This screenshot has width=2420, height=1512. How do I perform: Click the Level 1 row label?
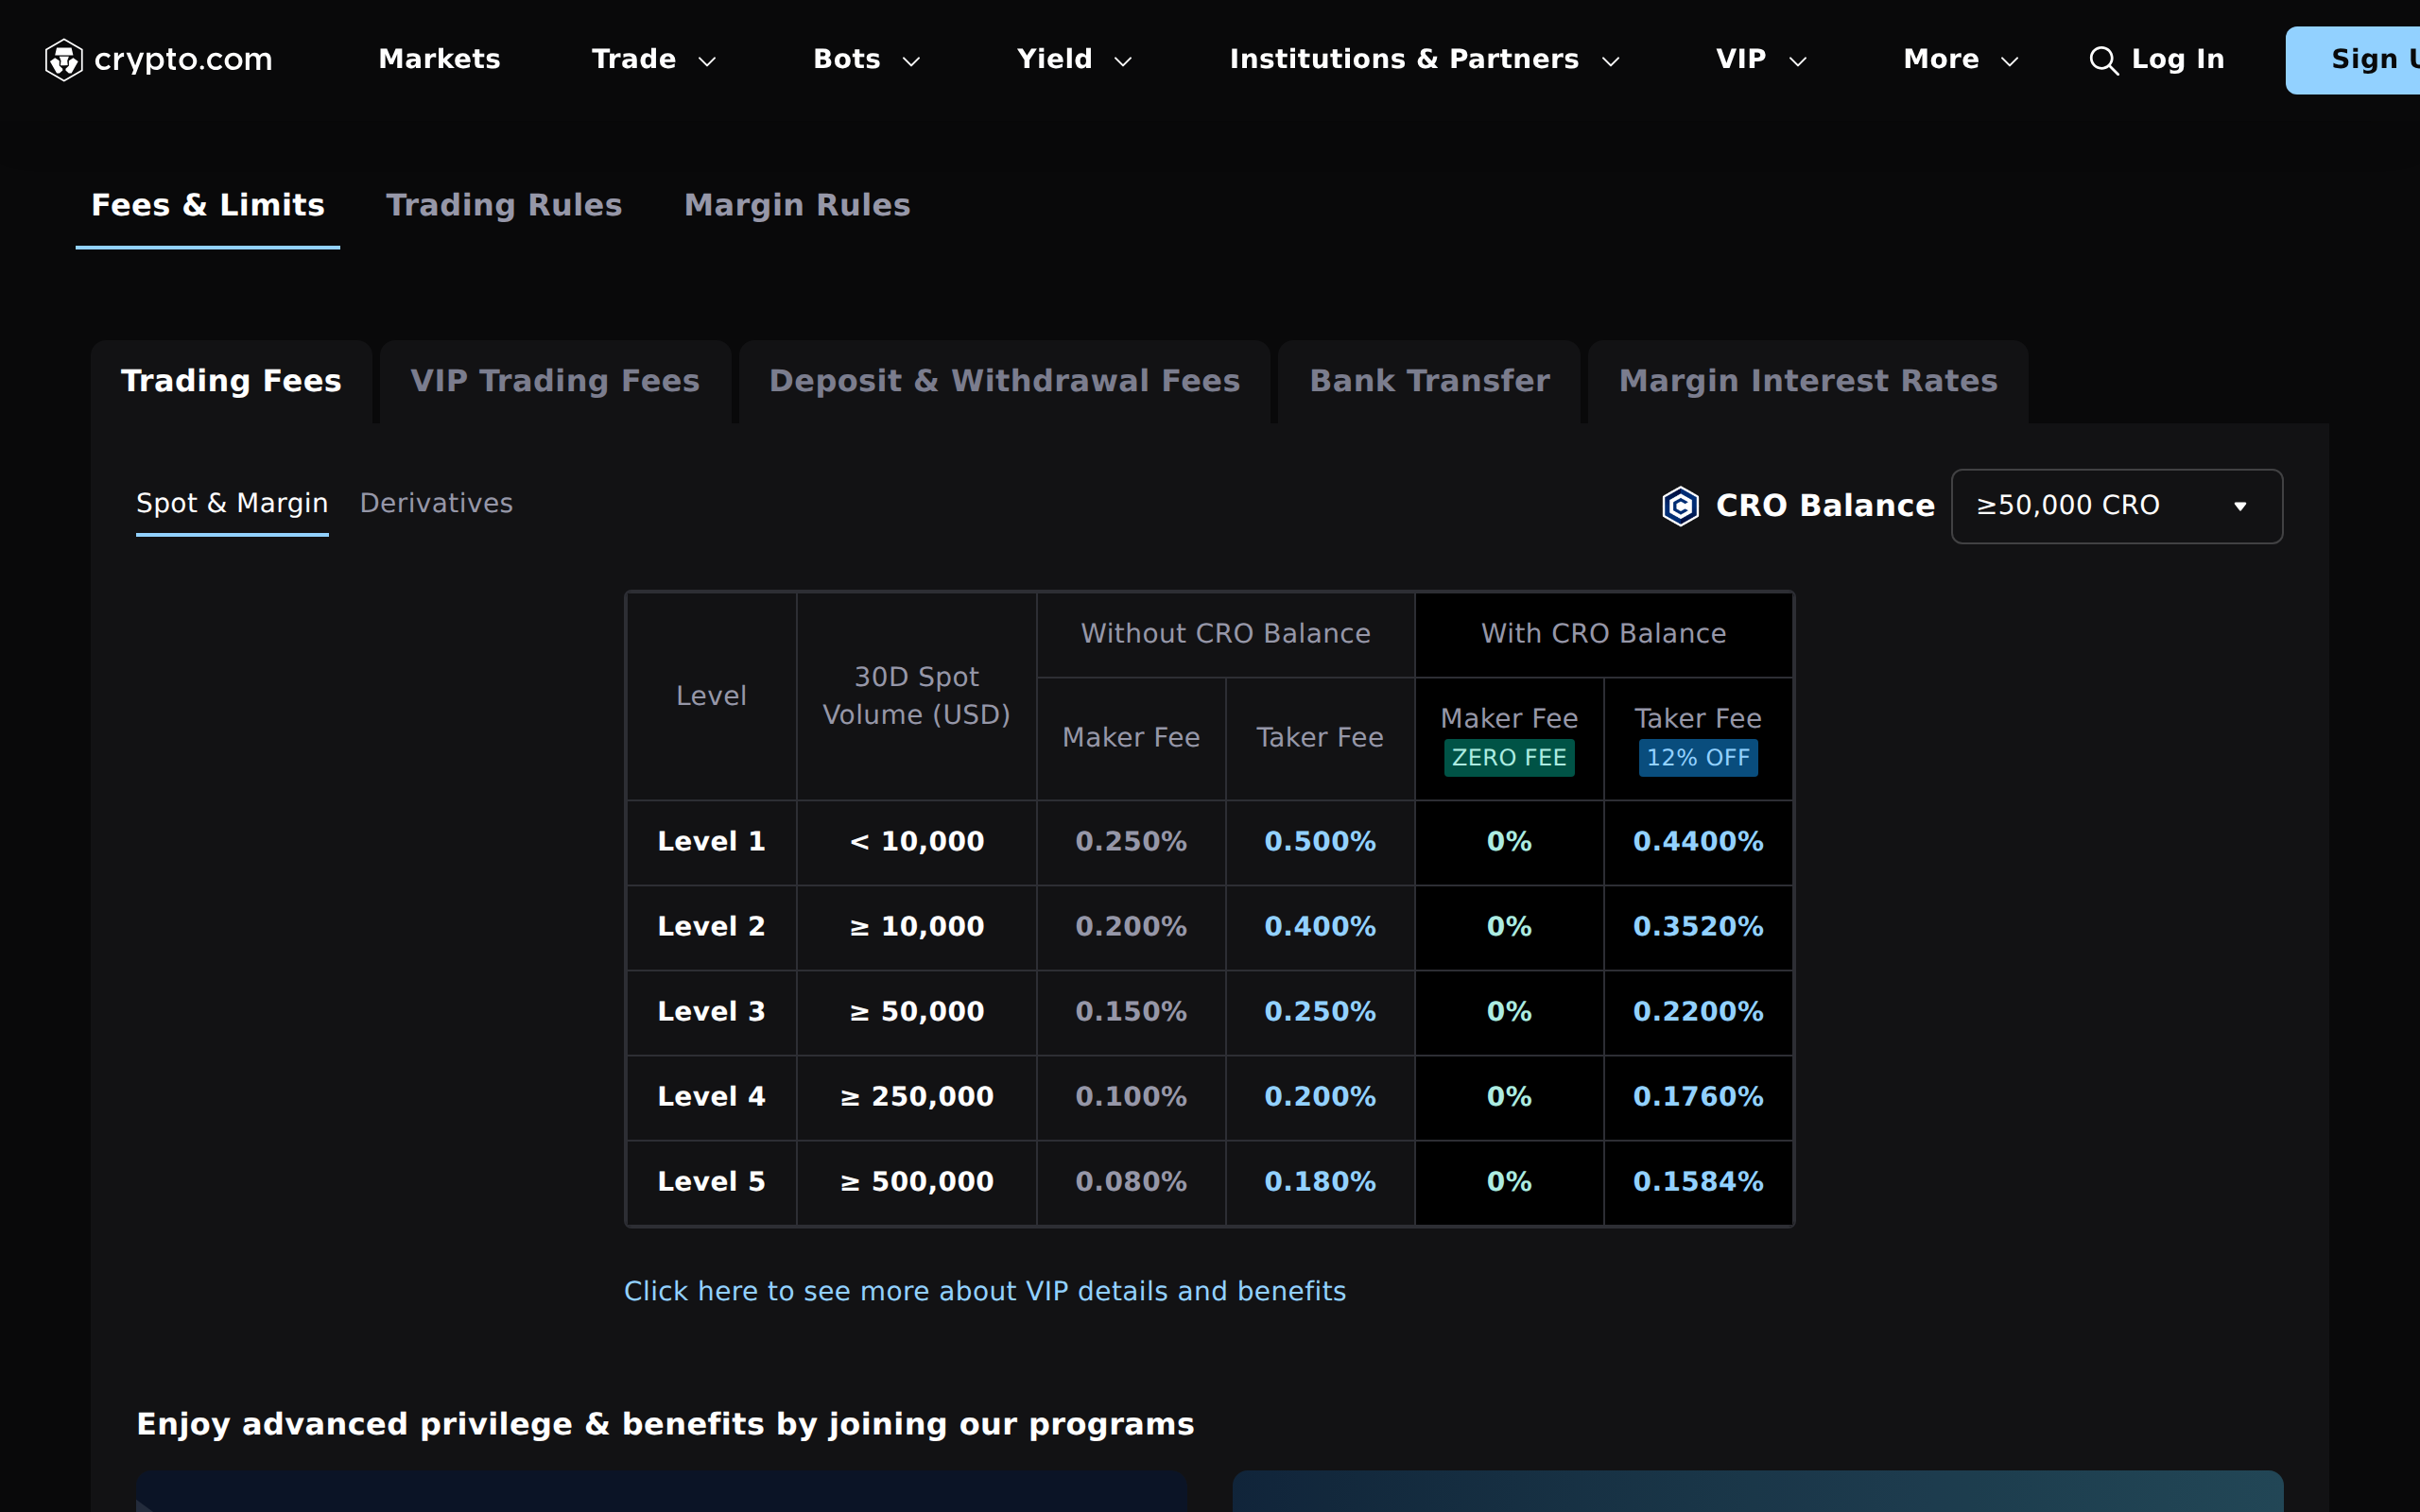pos(711,842)
